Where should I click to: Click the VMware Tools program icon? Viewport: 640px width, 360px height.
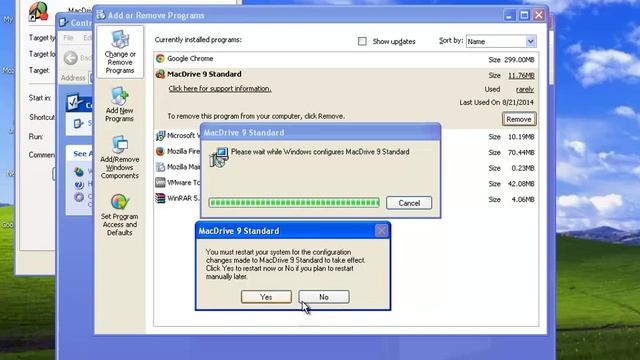click(160, 182)
